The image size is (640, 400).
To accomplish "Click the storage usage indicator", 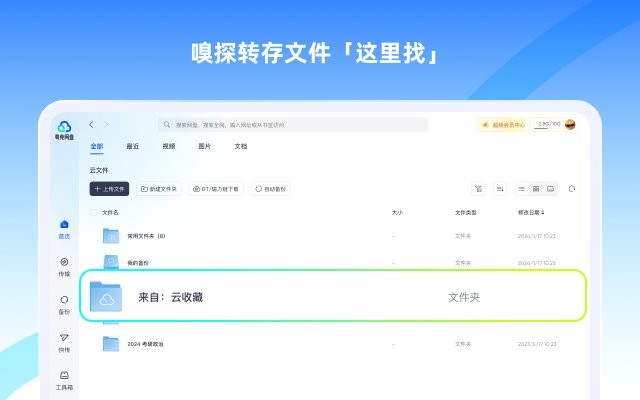I will (x=547, y=124).
